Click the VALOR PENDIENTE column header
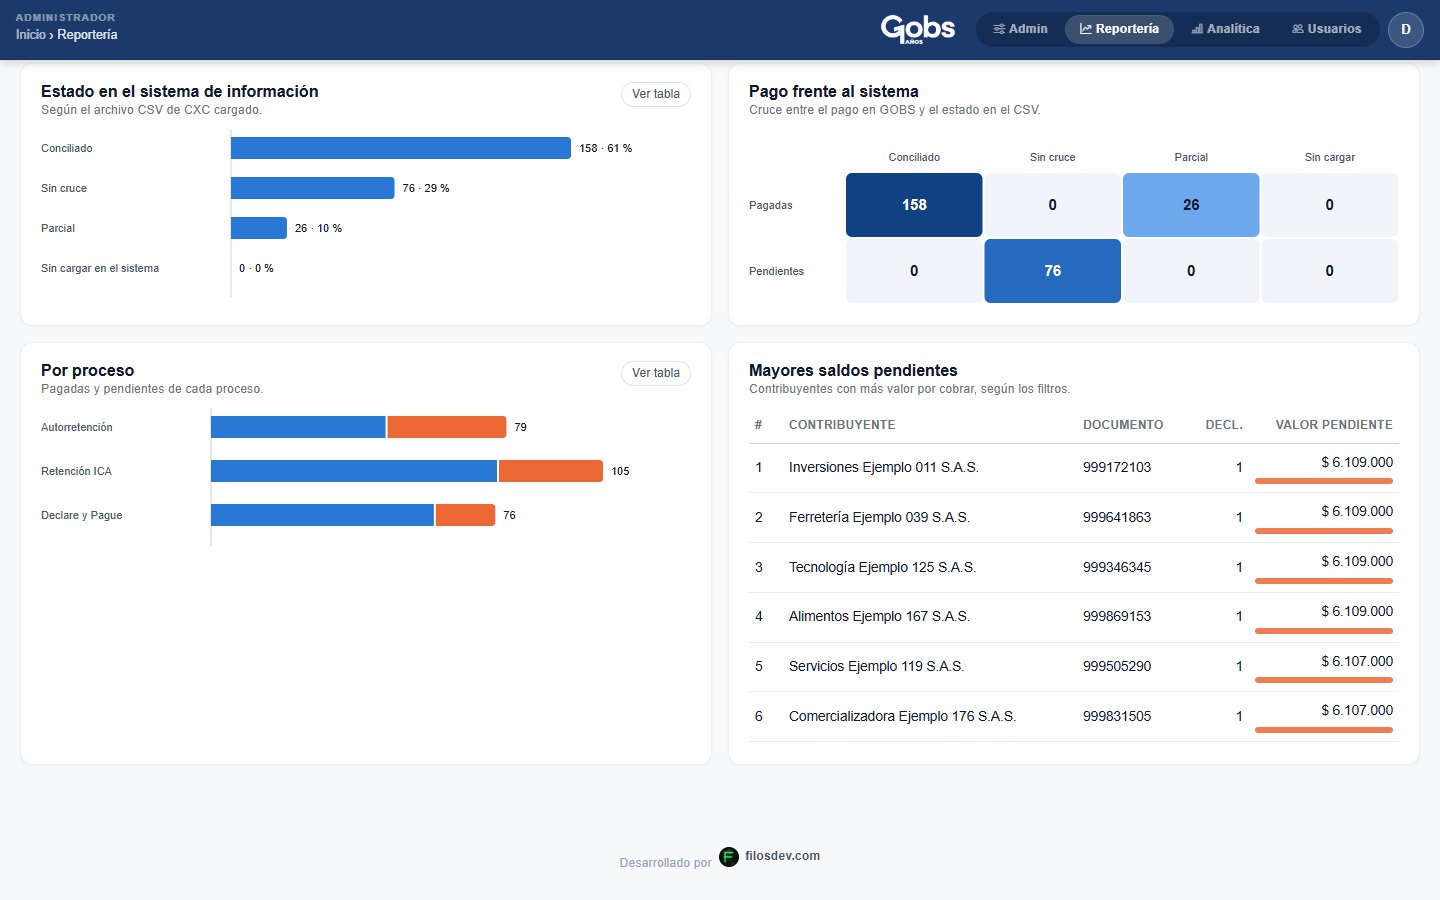The width and height of the screenshot is (1440, 900). (x=1333, y=425)
